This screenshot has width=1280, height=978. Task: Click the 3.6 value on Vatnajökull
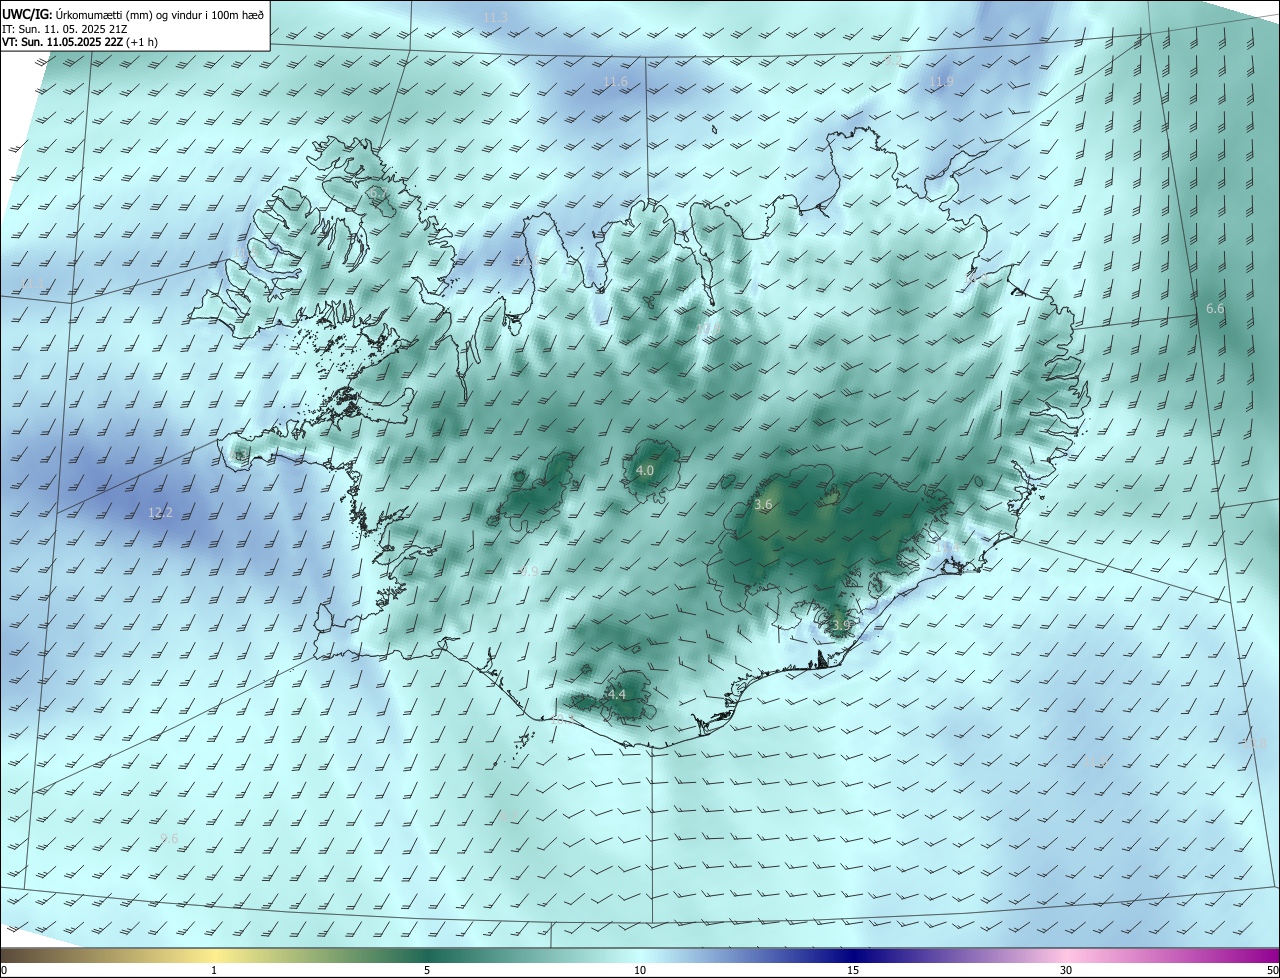[x=763, y=505]
